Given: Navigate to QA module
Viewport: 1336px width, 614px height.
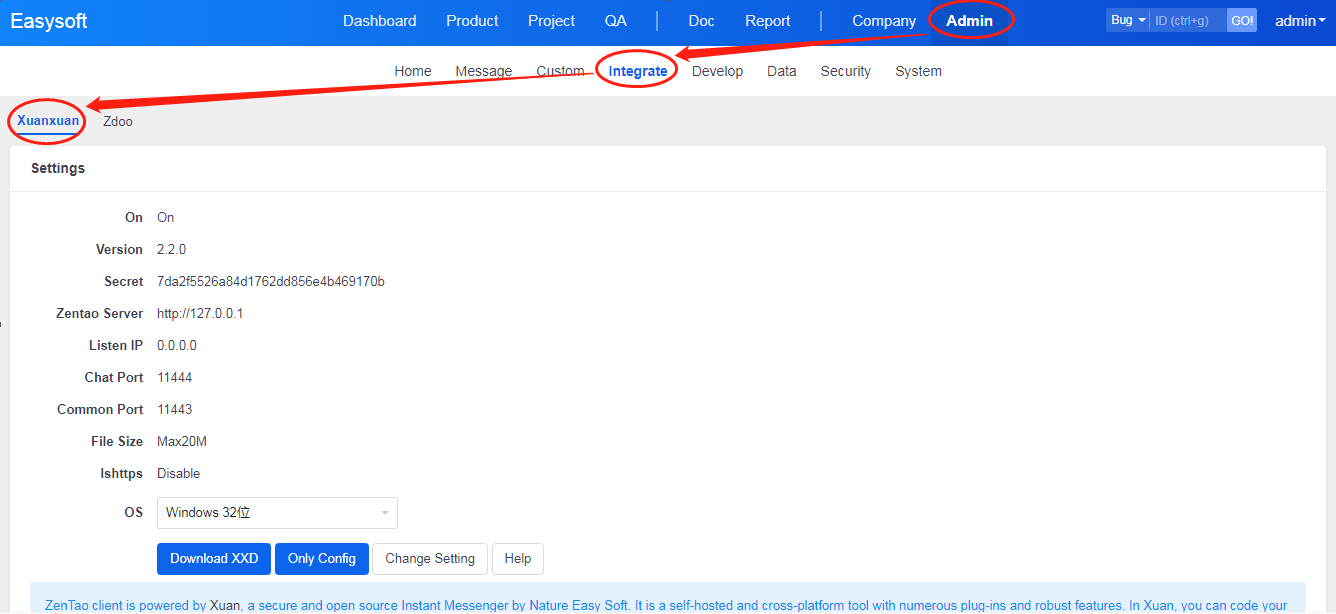Looking at the screenshot, I should [x=615, y=21].
